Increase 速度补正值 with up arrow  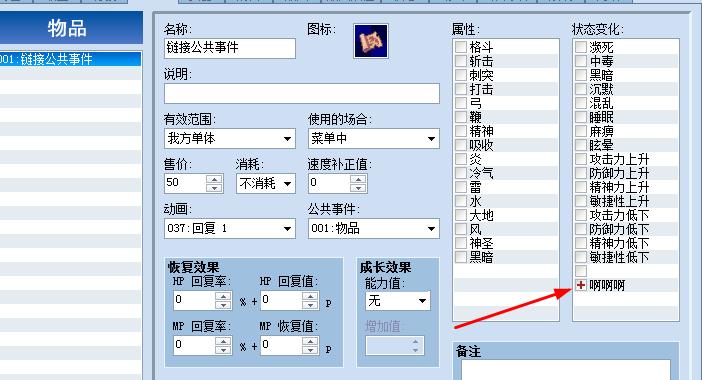(358, 179)
